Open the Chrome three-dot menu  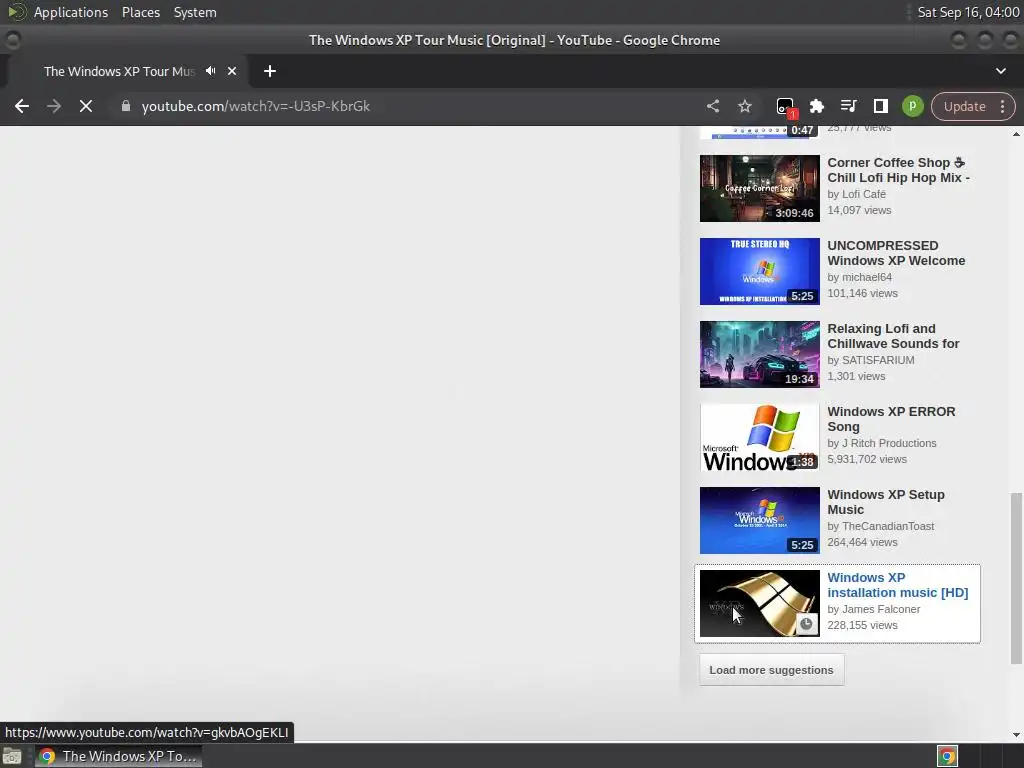1002,106
